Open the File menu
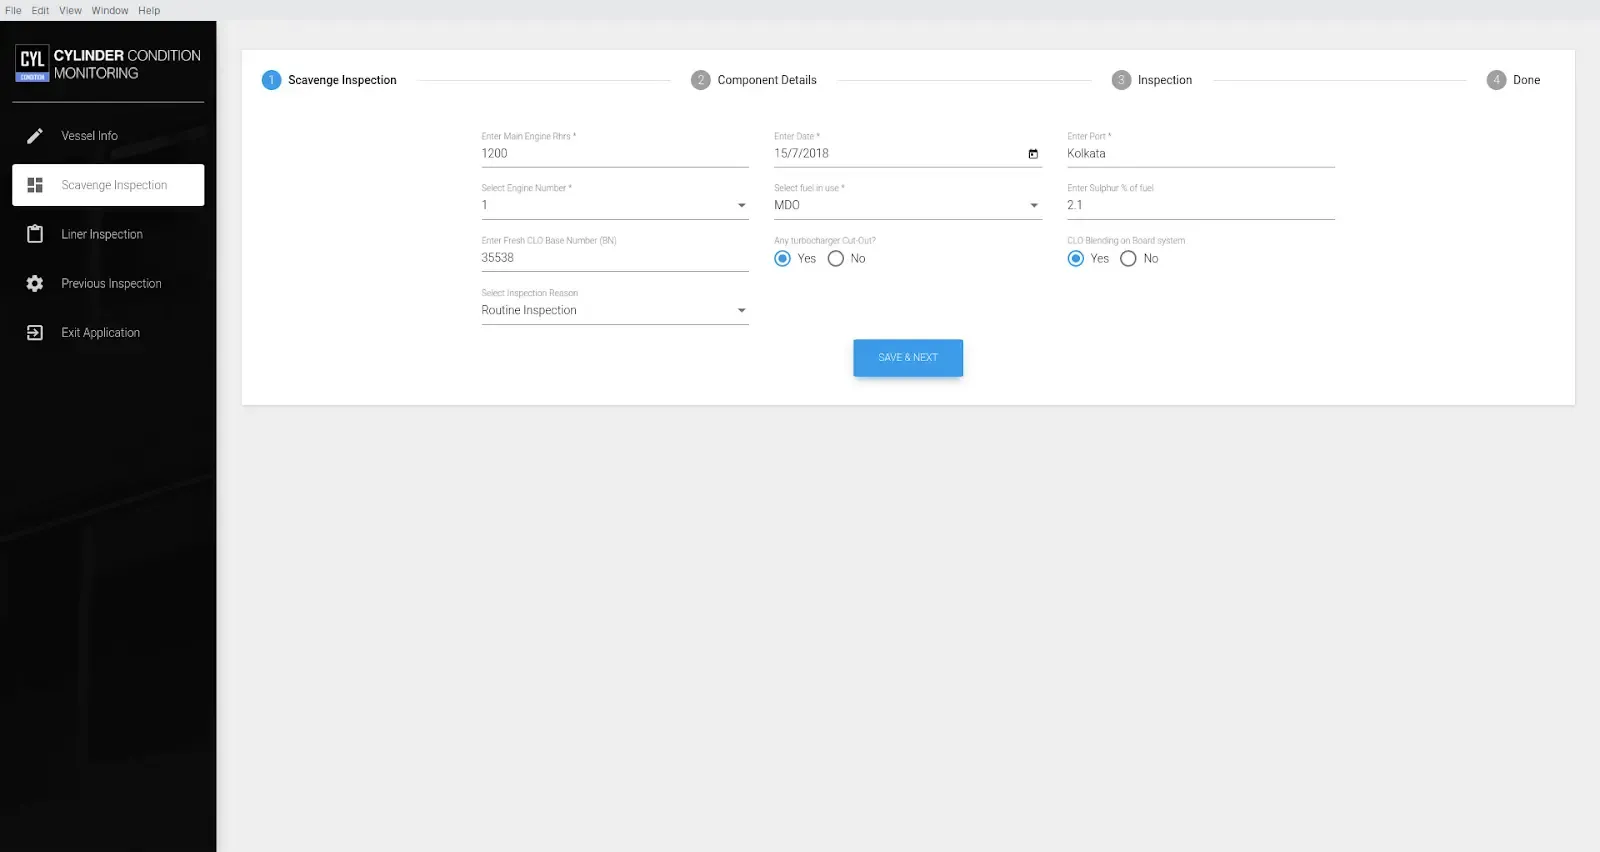Screen dimensions: 1600x852 (13, 11)
